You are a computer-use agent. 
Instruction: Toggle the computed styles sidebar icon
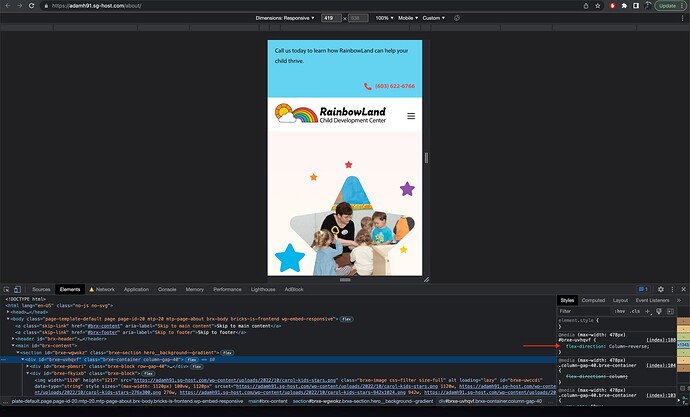[x=670, y=311]
